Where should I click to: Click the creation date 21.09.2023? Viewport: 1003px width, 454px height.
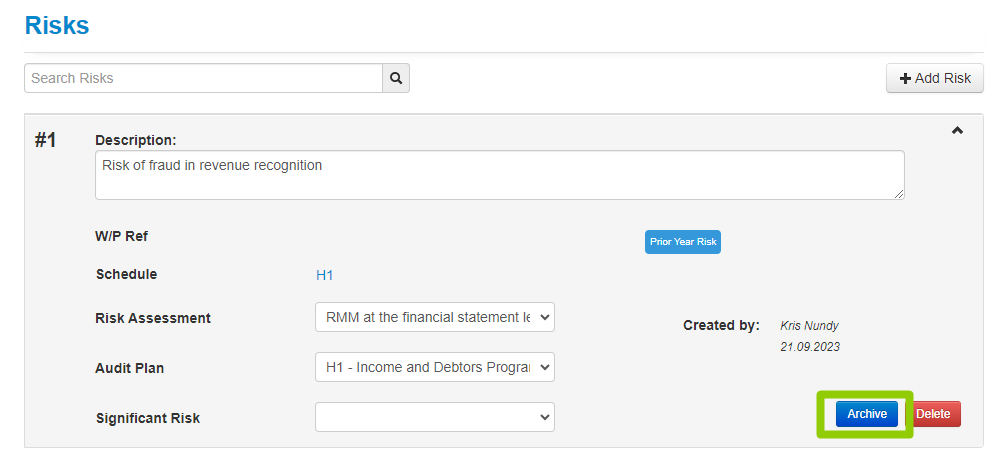pos(810,347)
